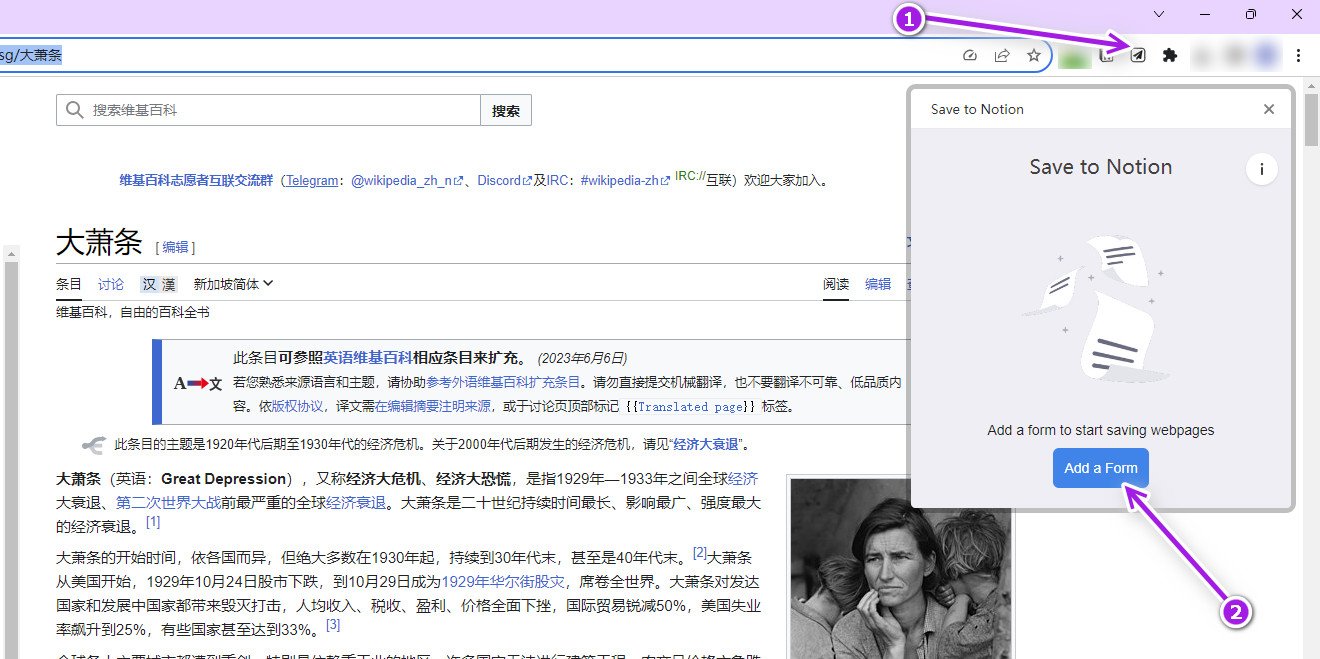Switch from 阅读 to 编辑 mode

click(x=877, y=284)
